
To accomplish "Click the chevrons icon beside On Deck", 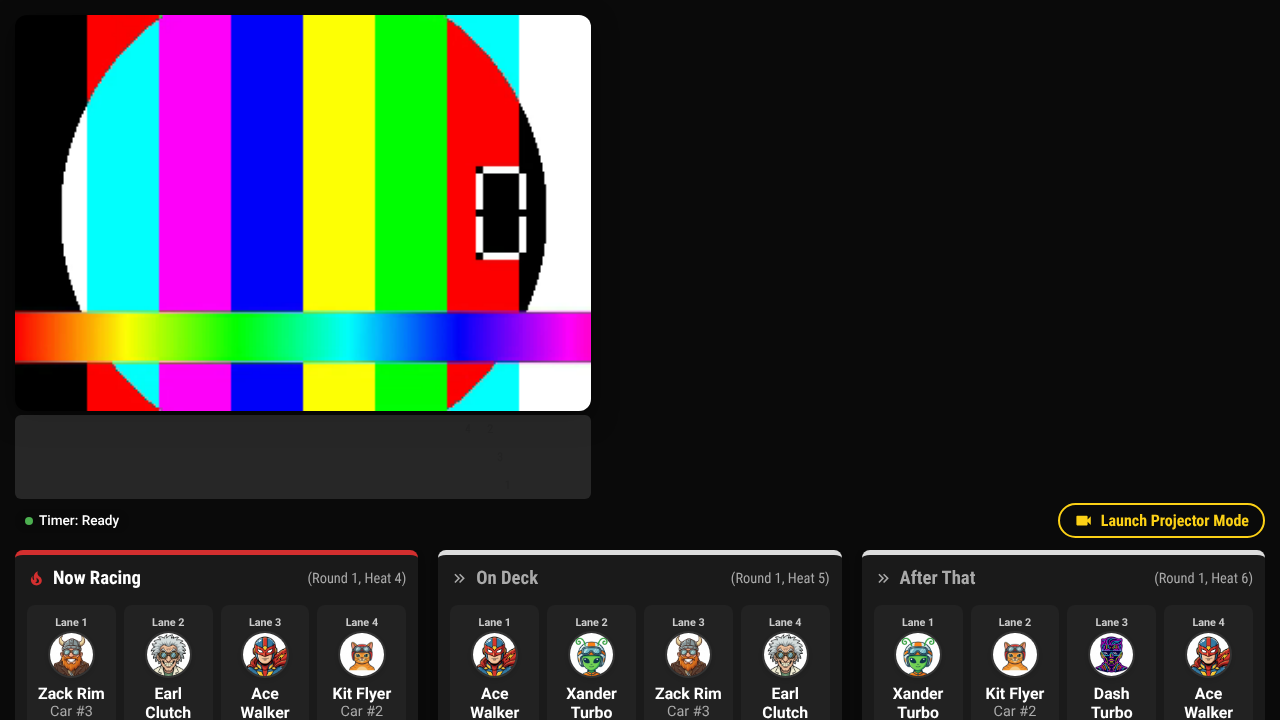I will [460, 578].
